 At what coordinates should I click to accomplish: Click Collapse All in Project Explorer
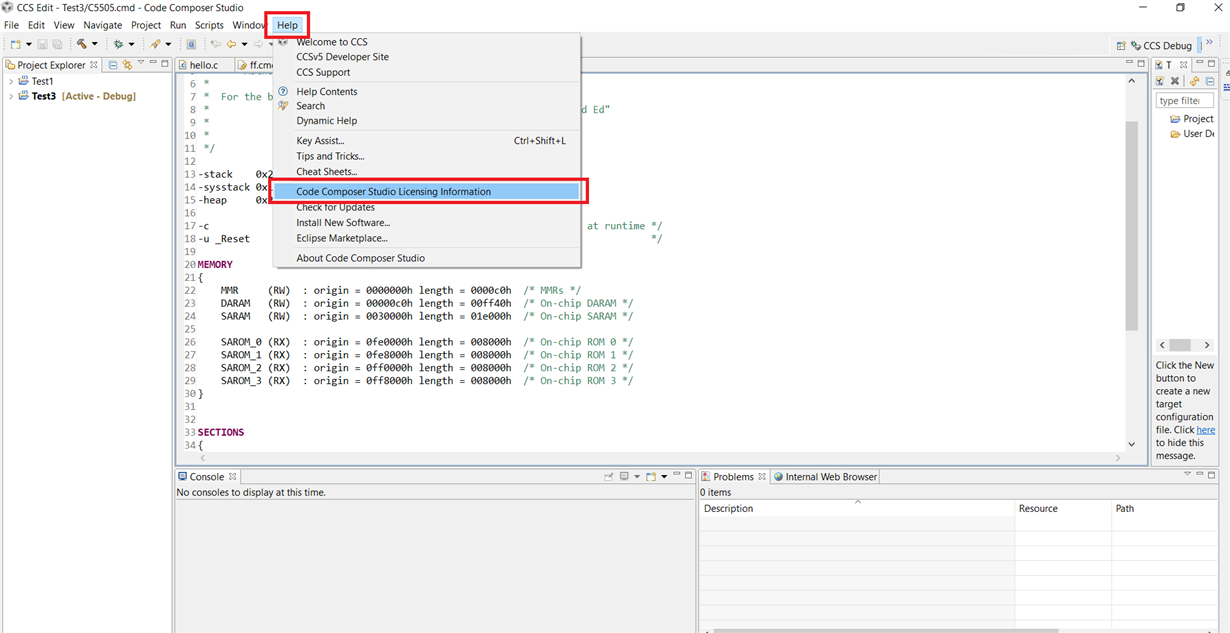113,65
